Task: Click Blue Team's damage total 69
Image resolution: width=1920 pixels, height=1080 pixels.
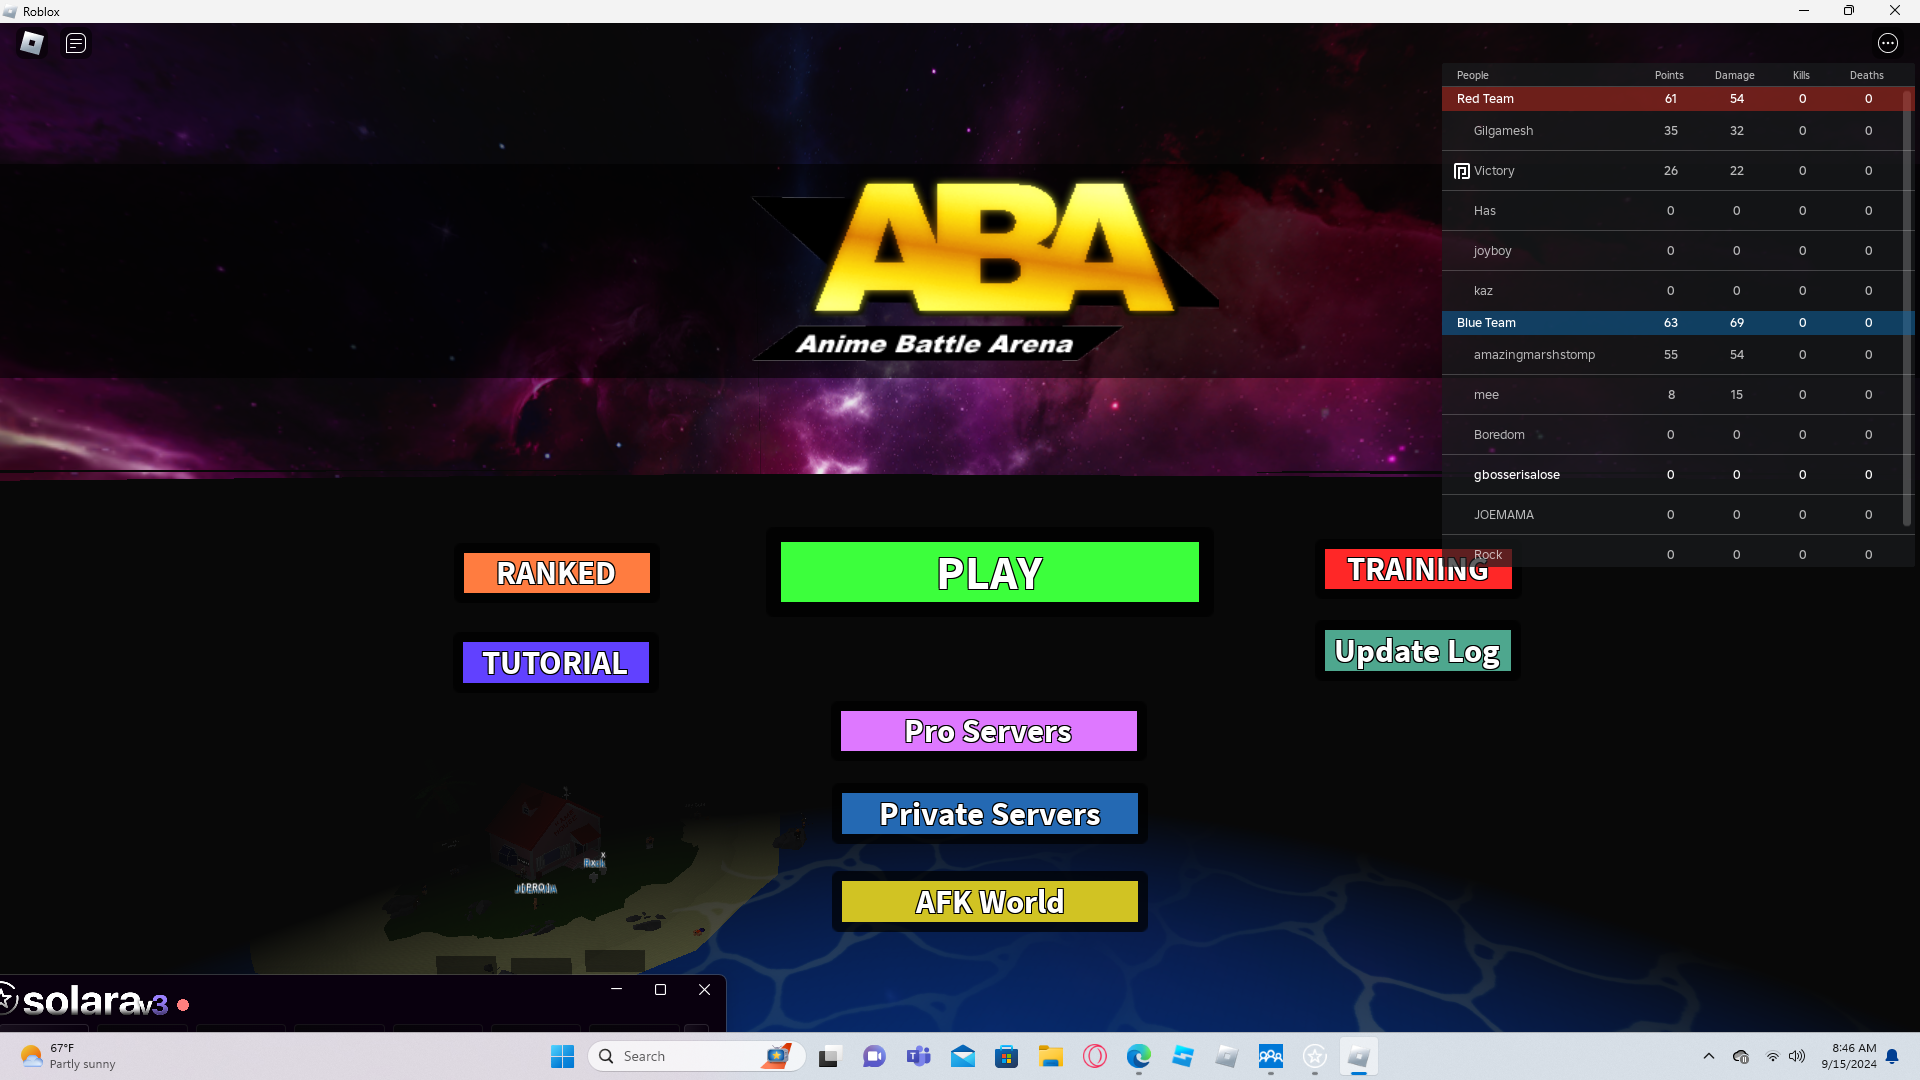Action: click(x=1736, y=323)
